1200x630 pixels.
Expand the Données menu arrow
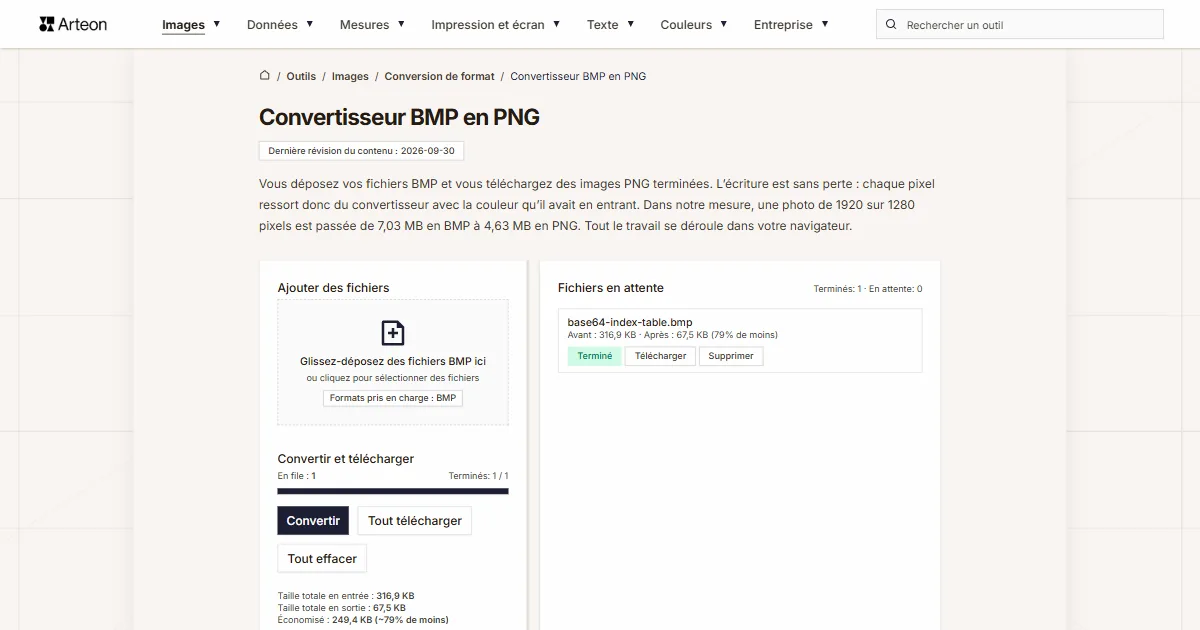pyautogui.click(x=310, y=23)
